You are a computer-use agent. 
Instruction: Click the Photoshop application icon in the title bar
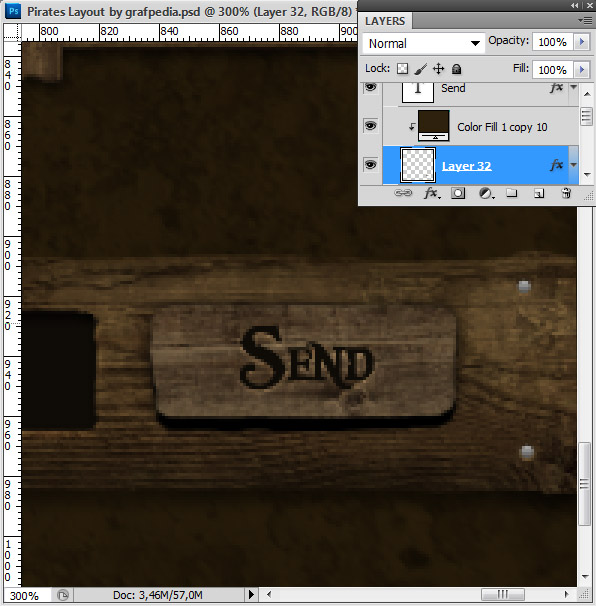13,11
